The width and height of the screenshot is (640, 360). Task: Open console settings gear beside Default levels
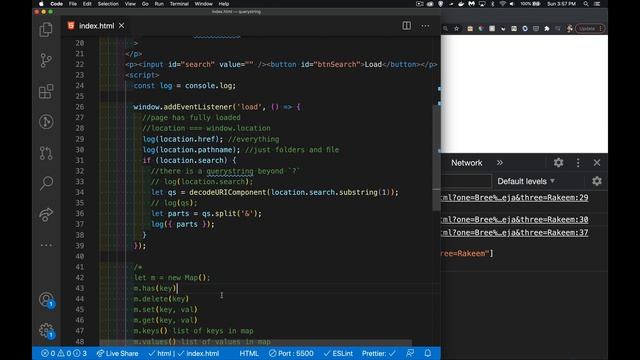(x=597, y=181)
